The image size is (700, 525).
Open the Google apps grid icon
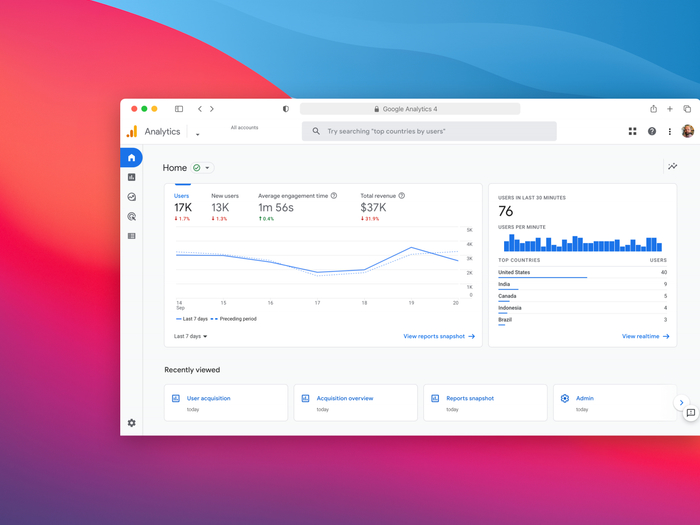632,131
